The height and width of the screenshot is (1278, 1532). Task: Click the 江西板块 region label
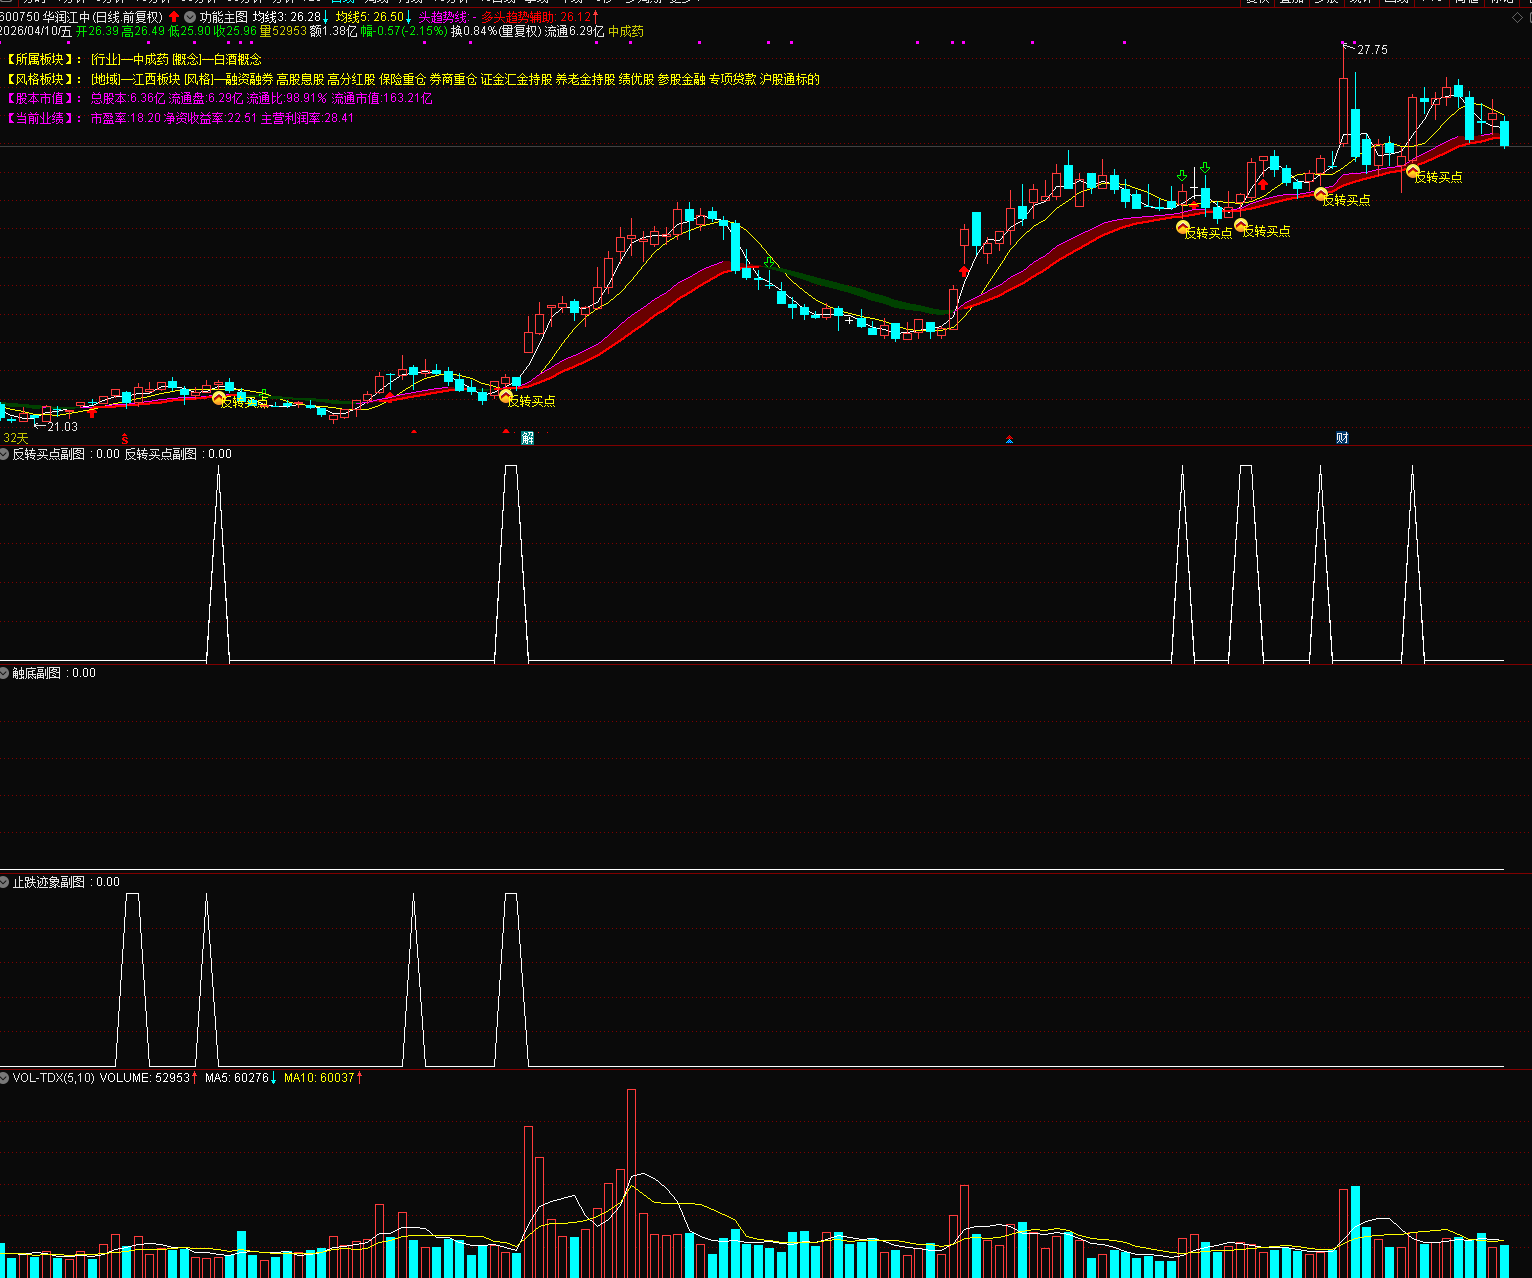pos(156,79)
